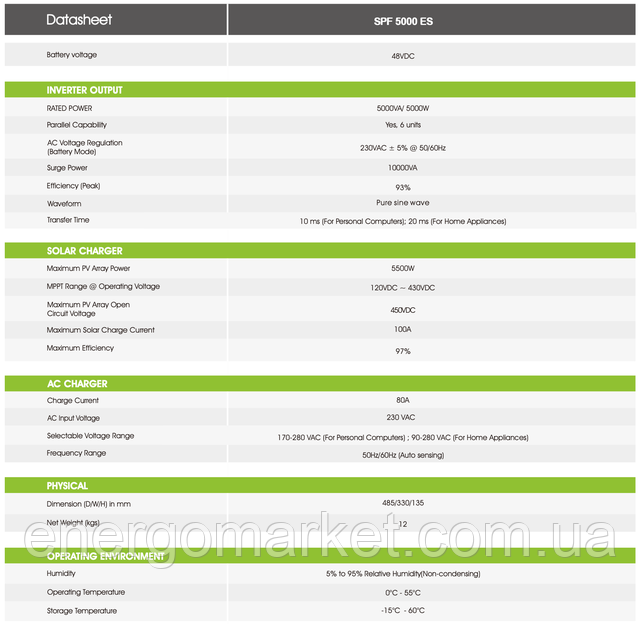
Task: Select the 'RATED POWER' label
Action: tap(69, 108)
